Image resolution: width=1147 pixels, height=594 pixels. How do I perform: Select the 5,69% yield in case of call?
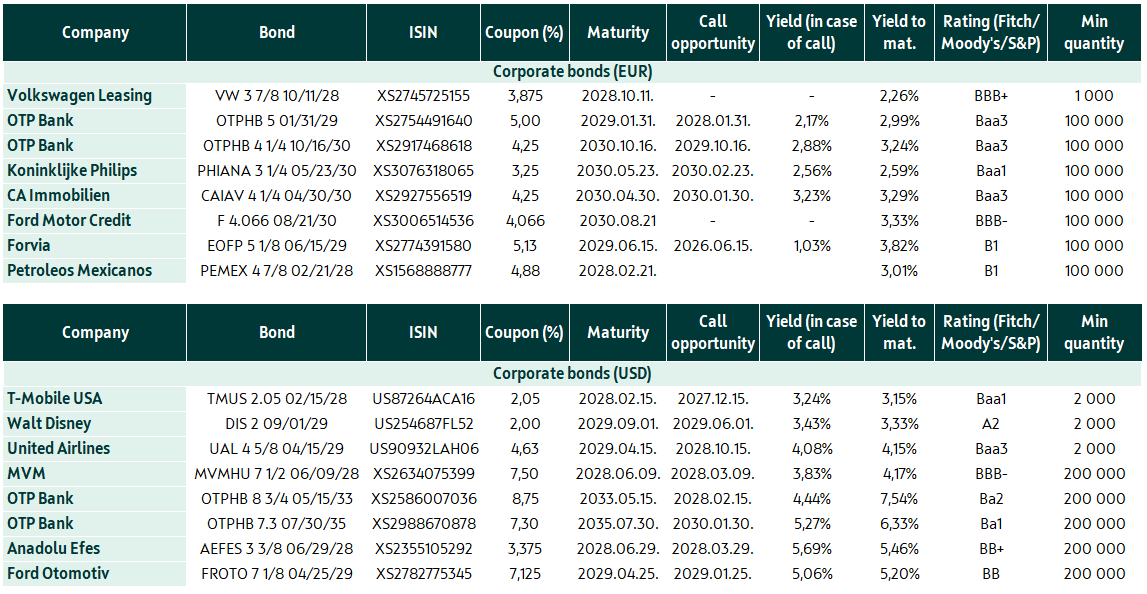(811, 548)
